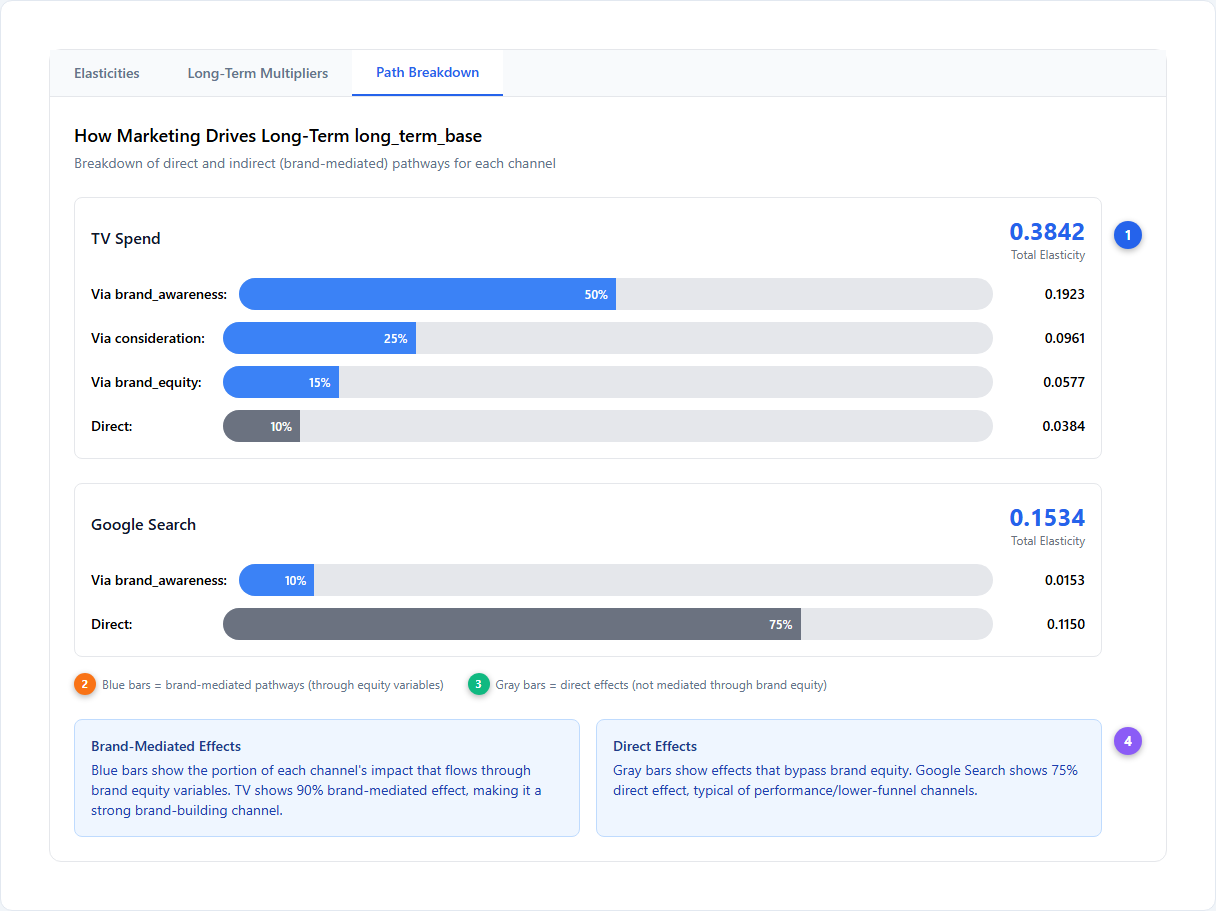
Task: Click the "Gray bars = direct effects" legend
Action: [661, 685]
